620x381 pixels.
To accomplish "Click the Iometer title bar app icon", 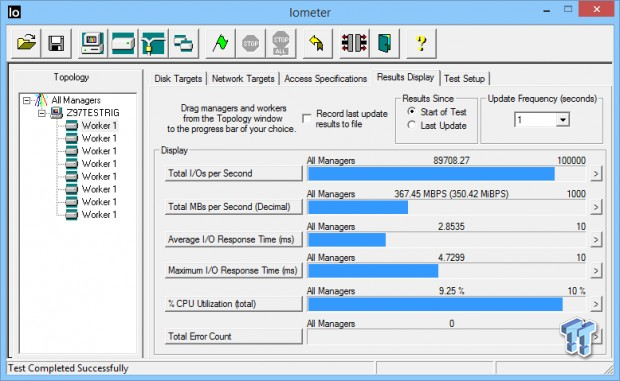I will tap(14, 12).
